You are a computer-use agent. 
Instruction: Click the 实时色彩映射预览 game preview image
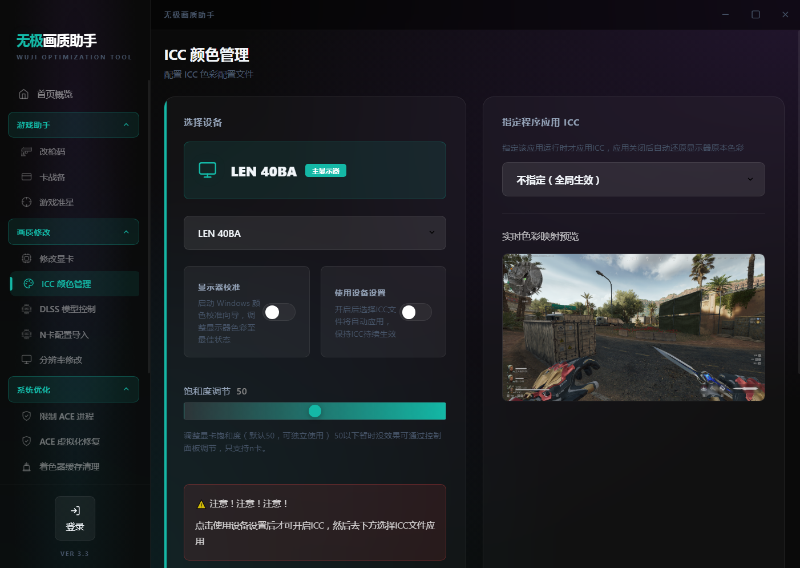coord(633,327)
